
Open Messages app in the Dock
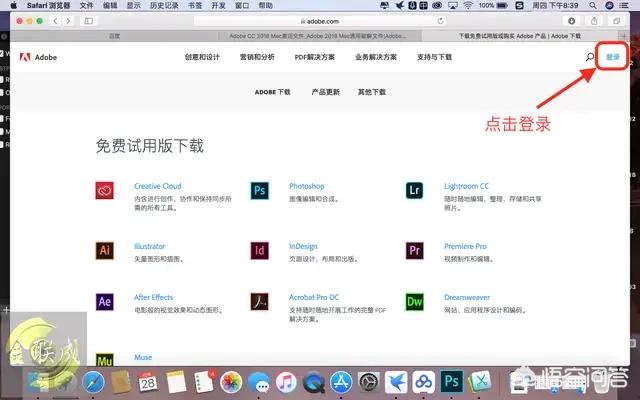pos(258,382)
